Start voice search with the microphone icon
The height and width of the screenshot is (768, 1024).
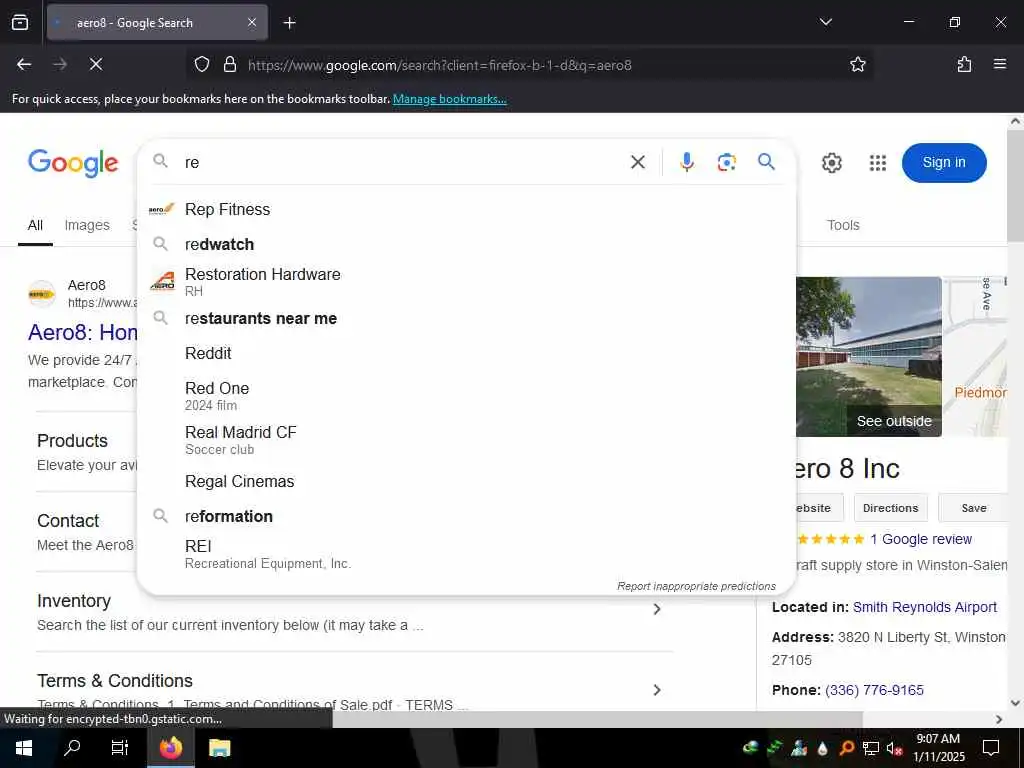tap(686, 162)
